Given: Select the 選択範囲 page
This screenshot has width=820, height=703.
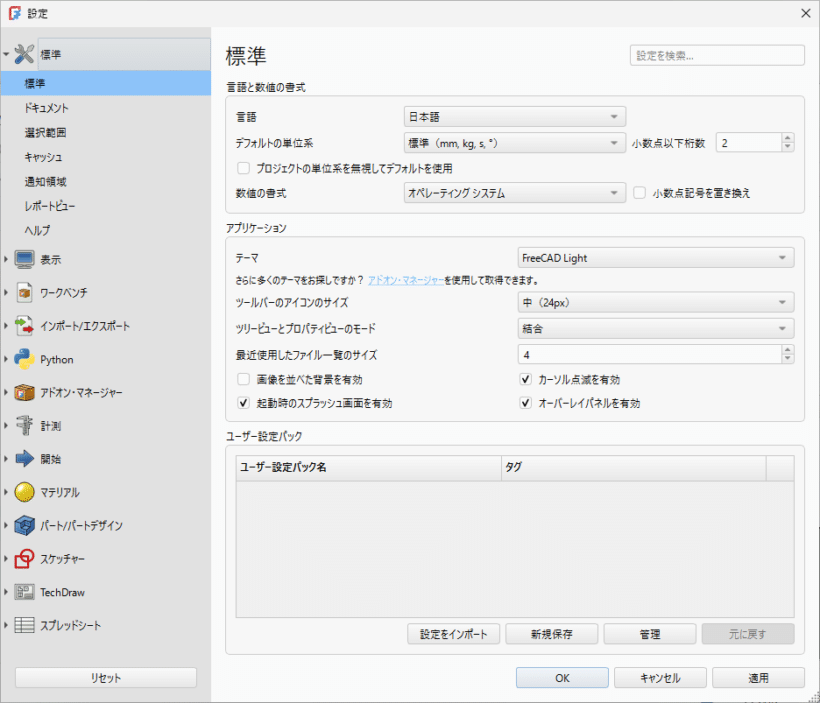Looking at the screenshot, I should [106, 132].
